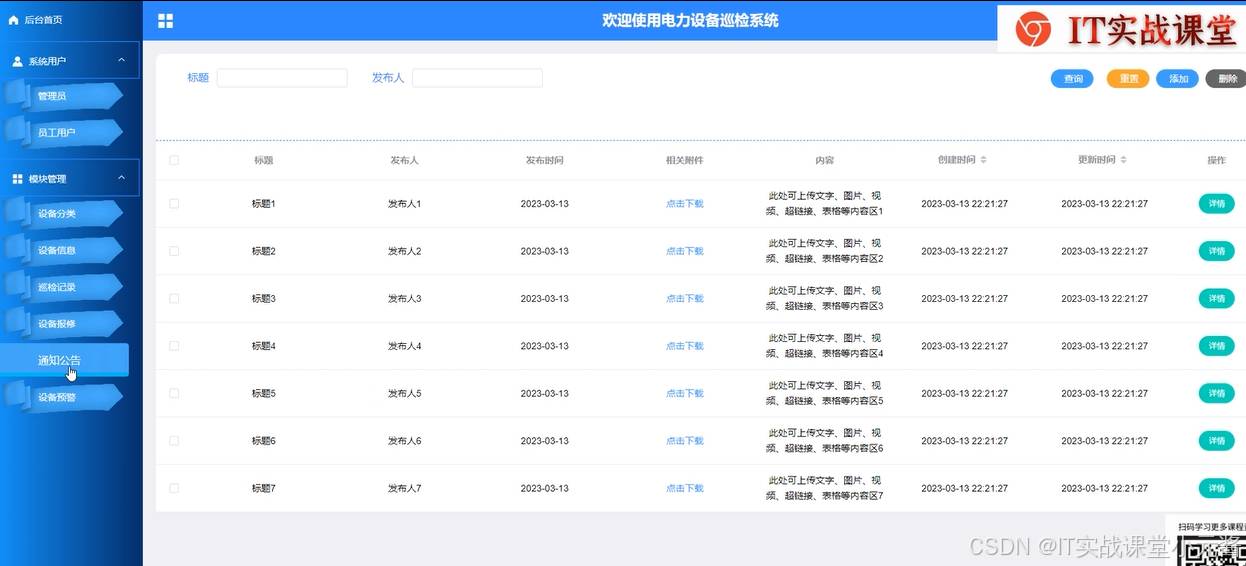Collapse the 系统用户 menu section
This screenshot has height=566, width=1246.
click(x=122, y=61)
